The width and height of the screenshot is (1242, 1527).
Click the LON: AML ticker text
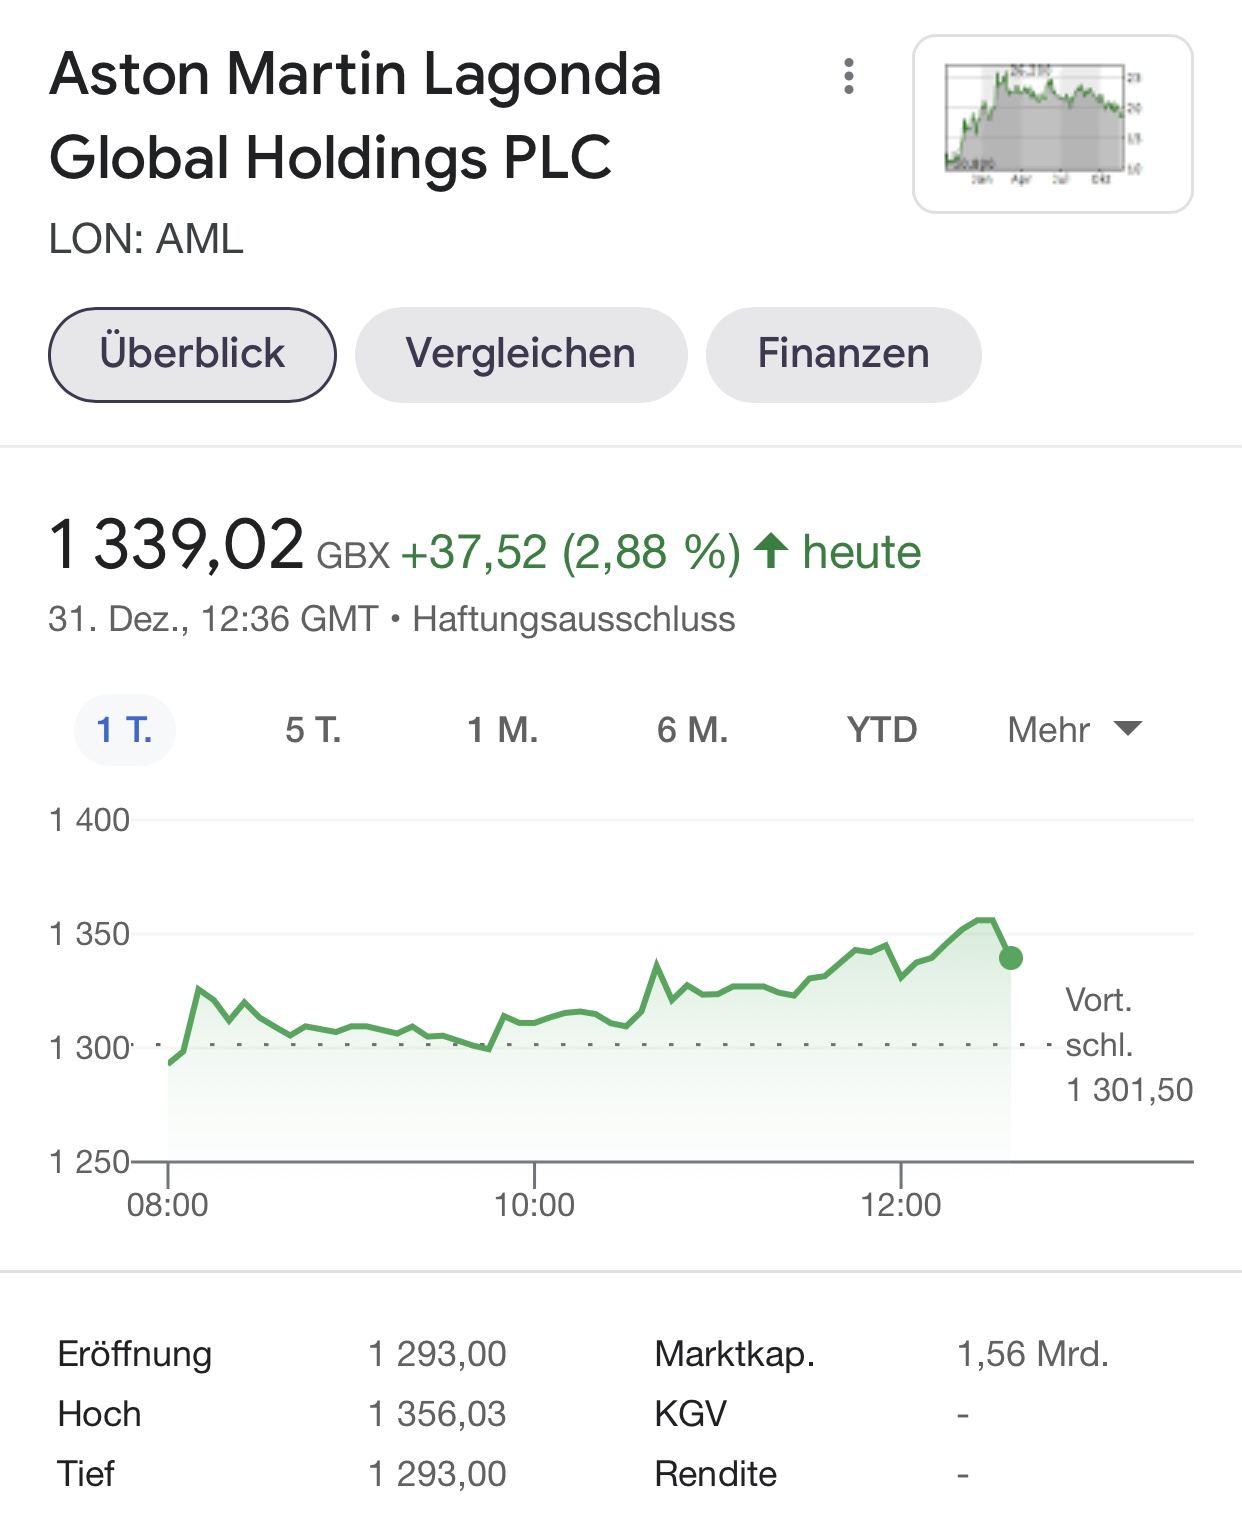[x=146, y=240]
